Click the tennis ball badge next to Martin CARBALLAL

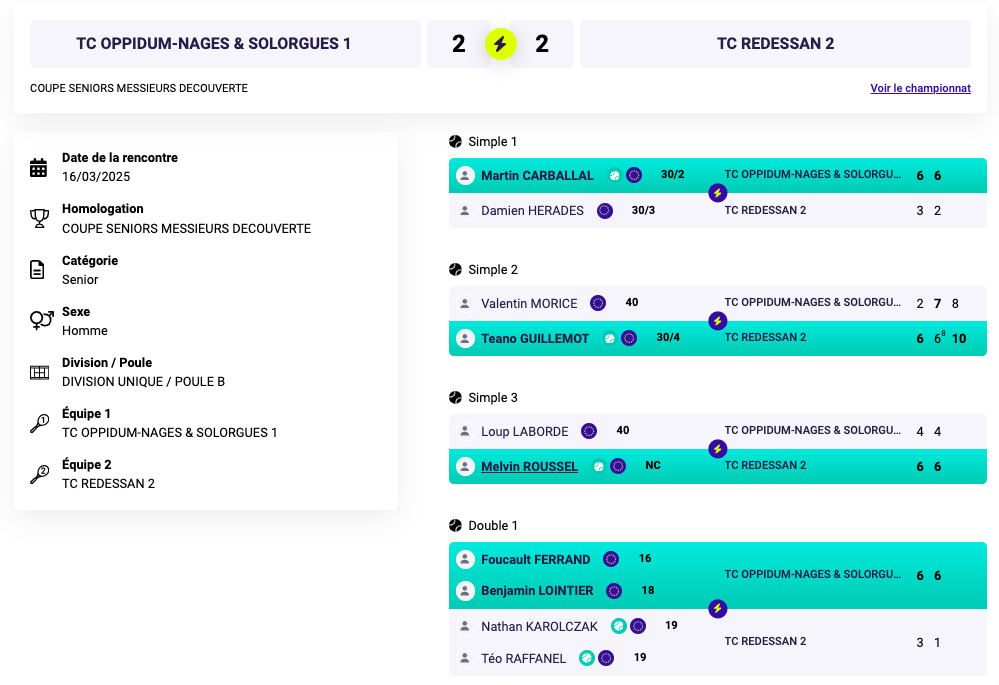(614, 175)
